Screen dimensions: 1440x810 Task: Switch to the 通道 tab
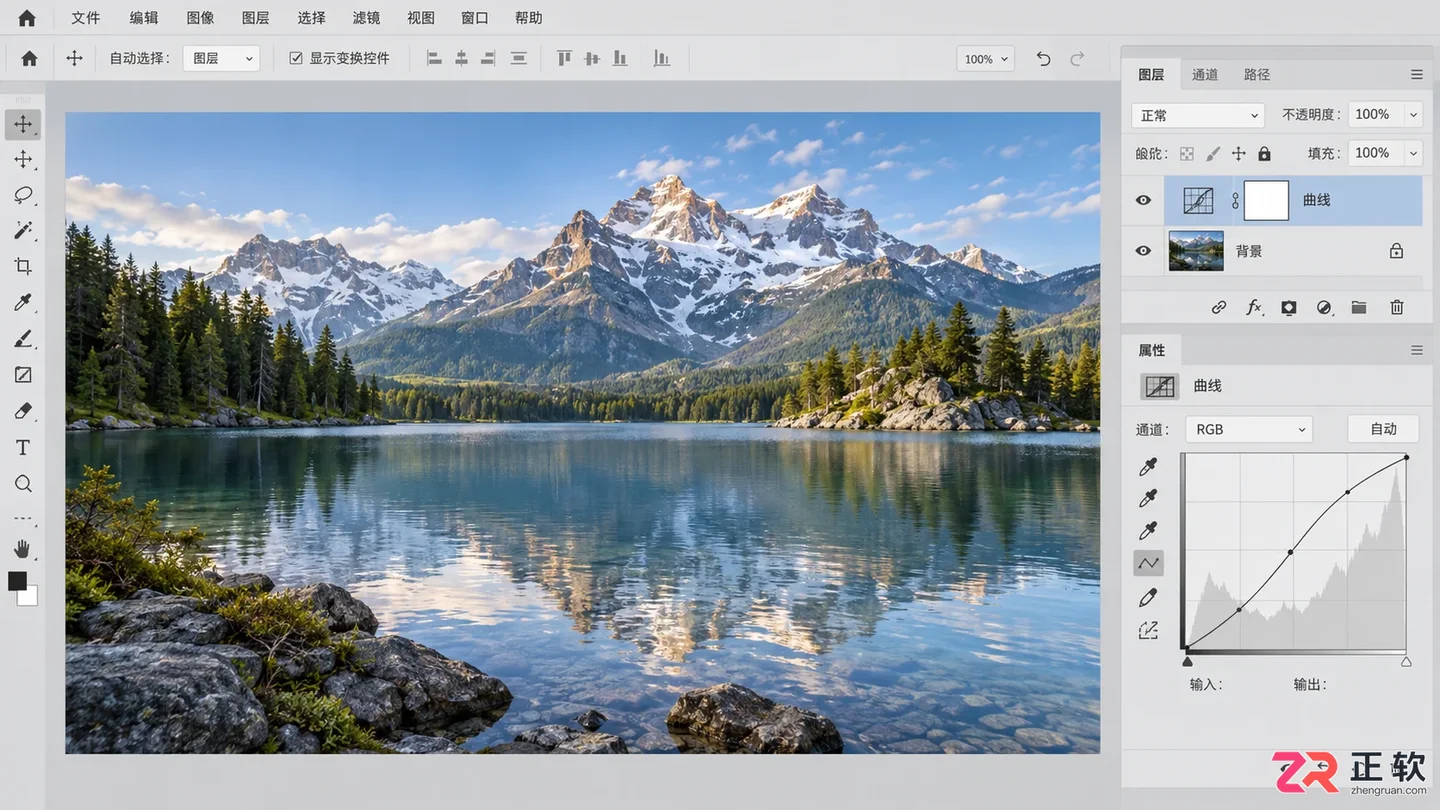click(1205, 75)
